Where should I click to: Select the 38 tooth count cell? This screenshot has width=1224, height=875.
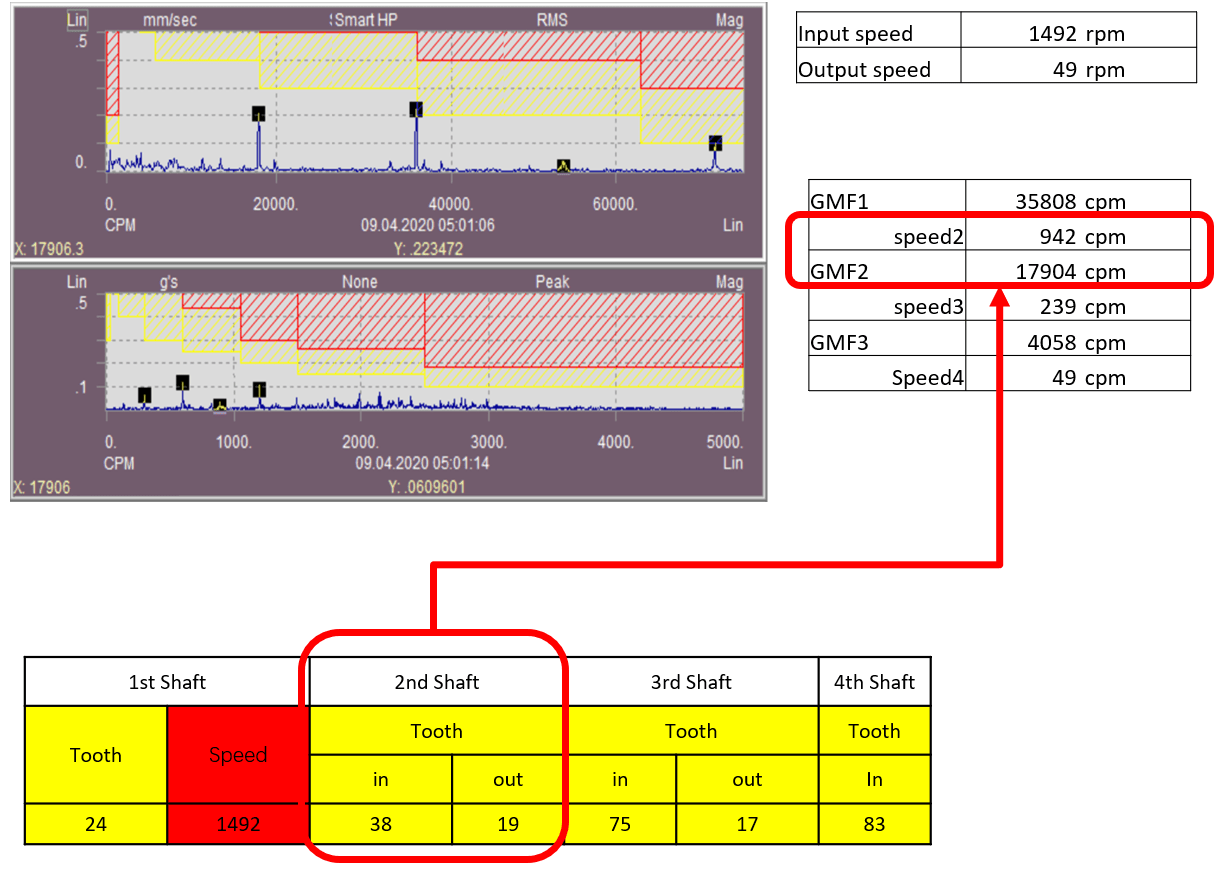(x=381, y=825)
